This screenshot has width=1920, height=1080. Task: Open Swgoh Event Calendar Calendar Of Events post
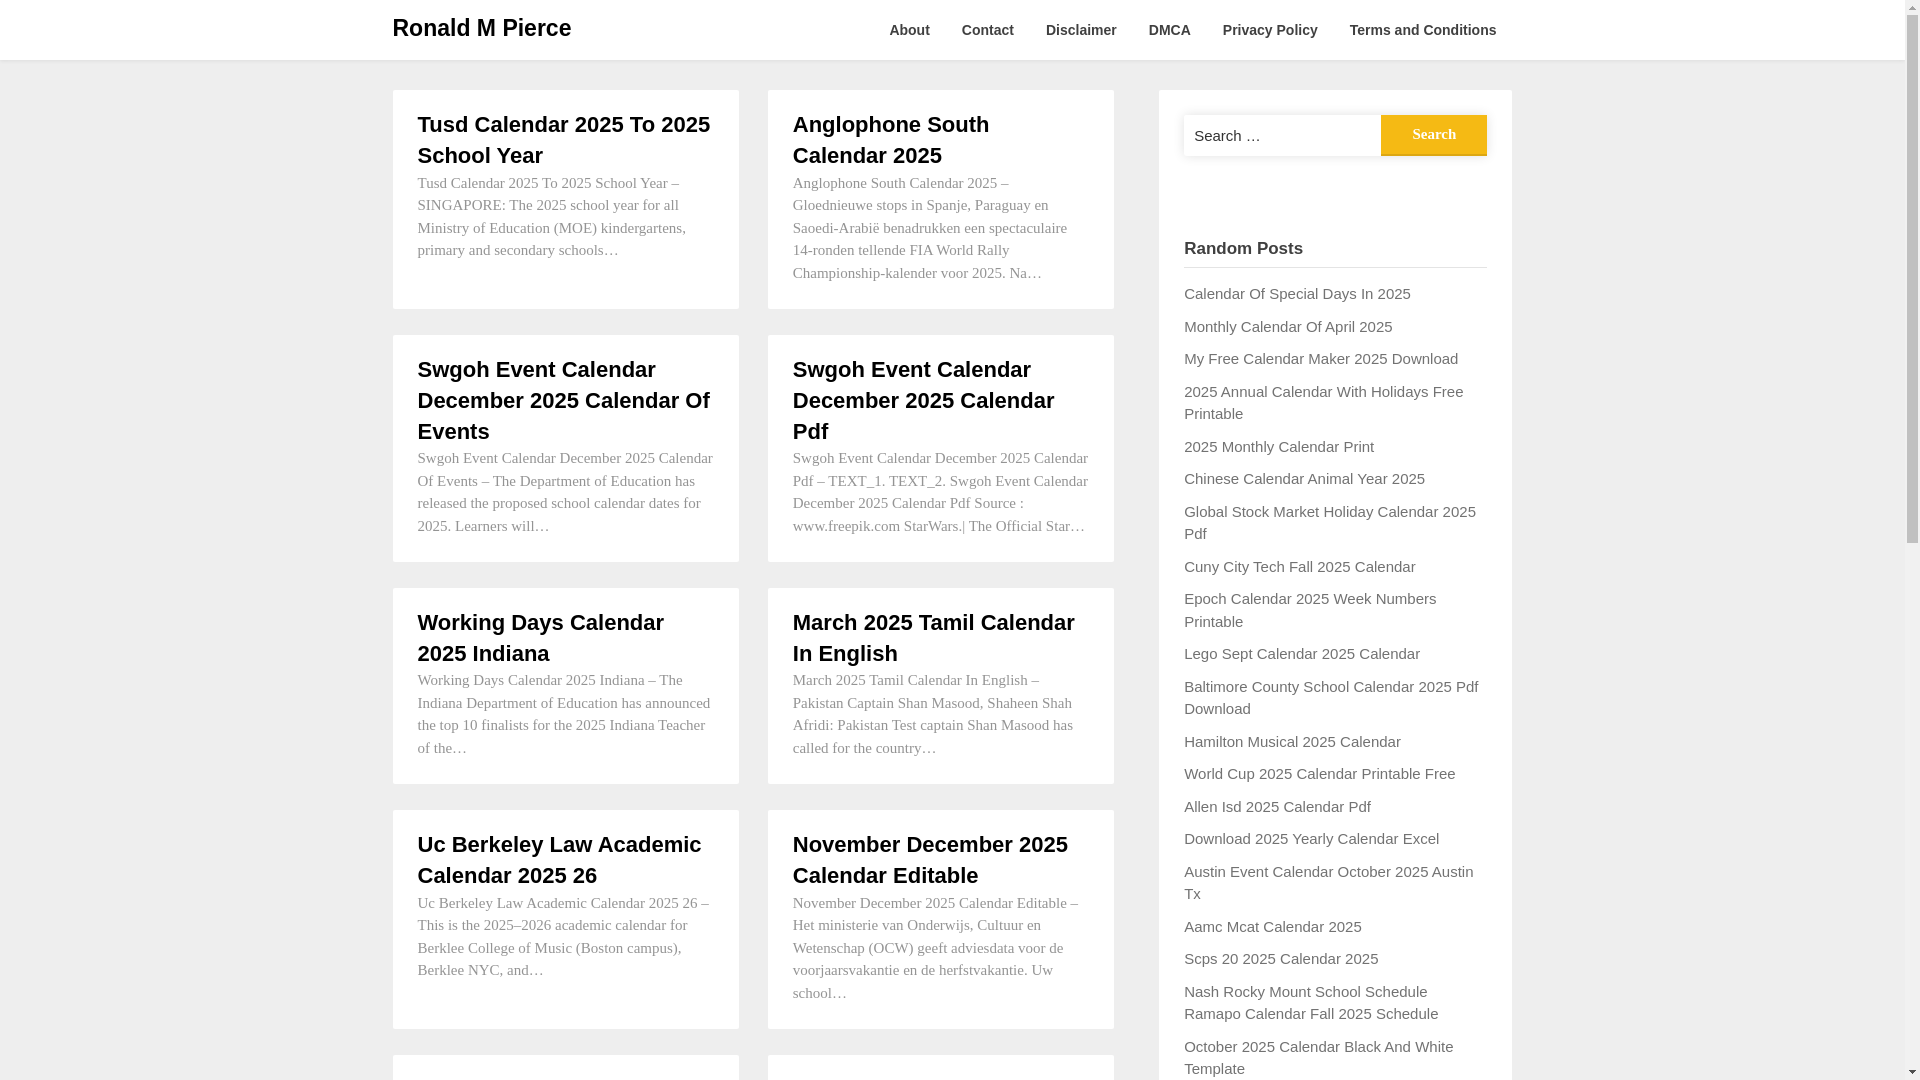[564, 400]
